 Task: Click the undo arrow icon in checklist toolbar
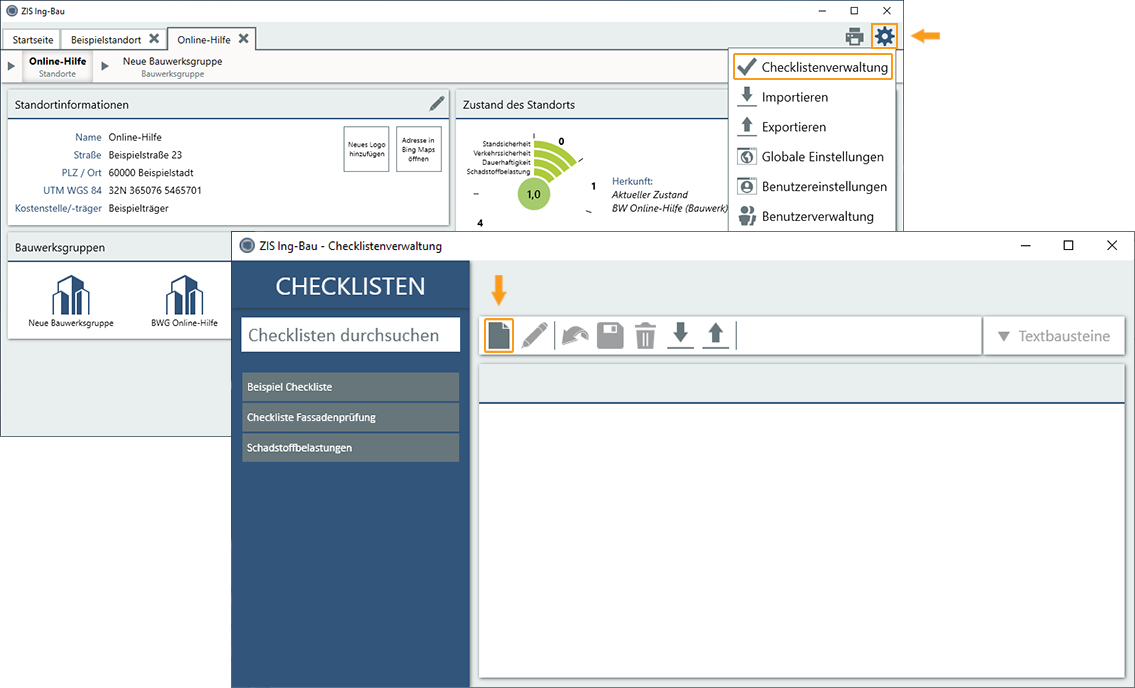tap(574, 335)
